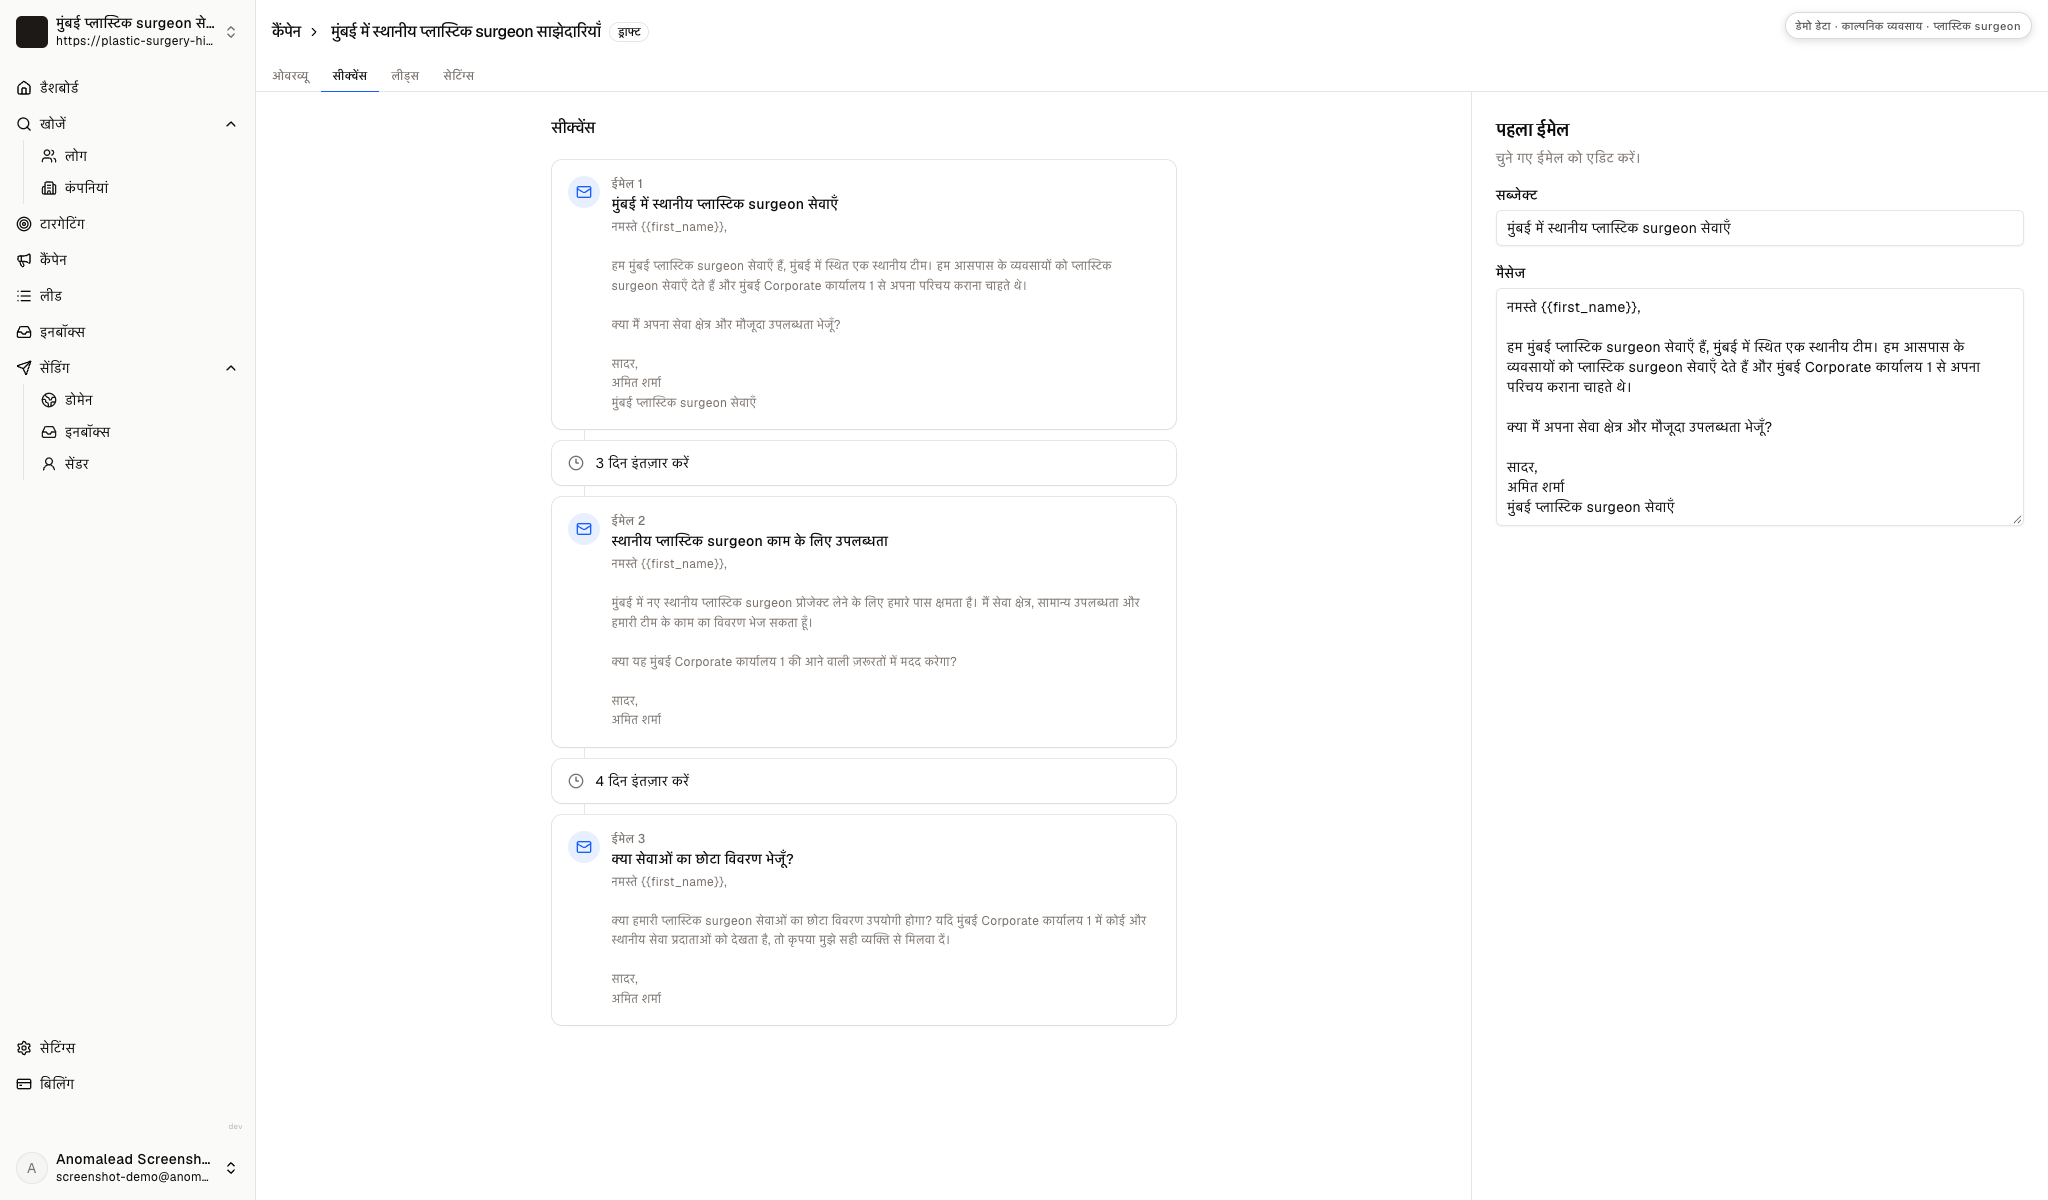Click into the सब्जेक्ट input field
The height and width of the screenshot is (1200, 2048).
click(x=1759, y=228)
